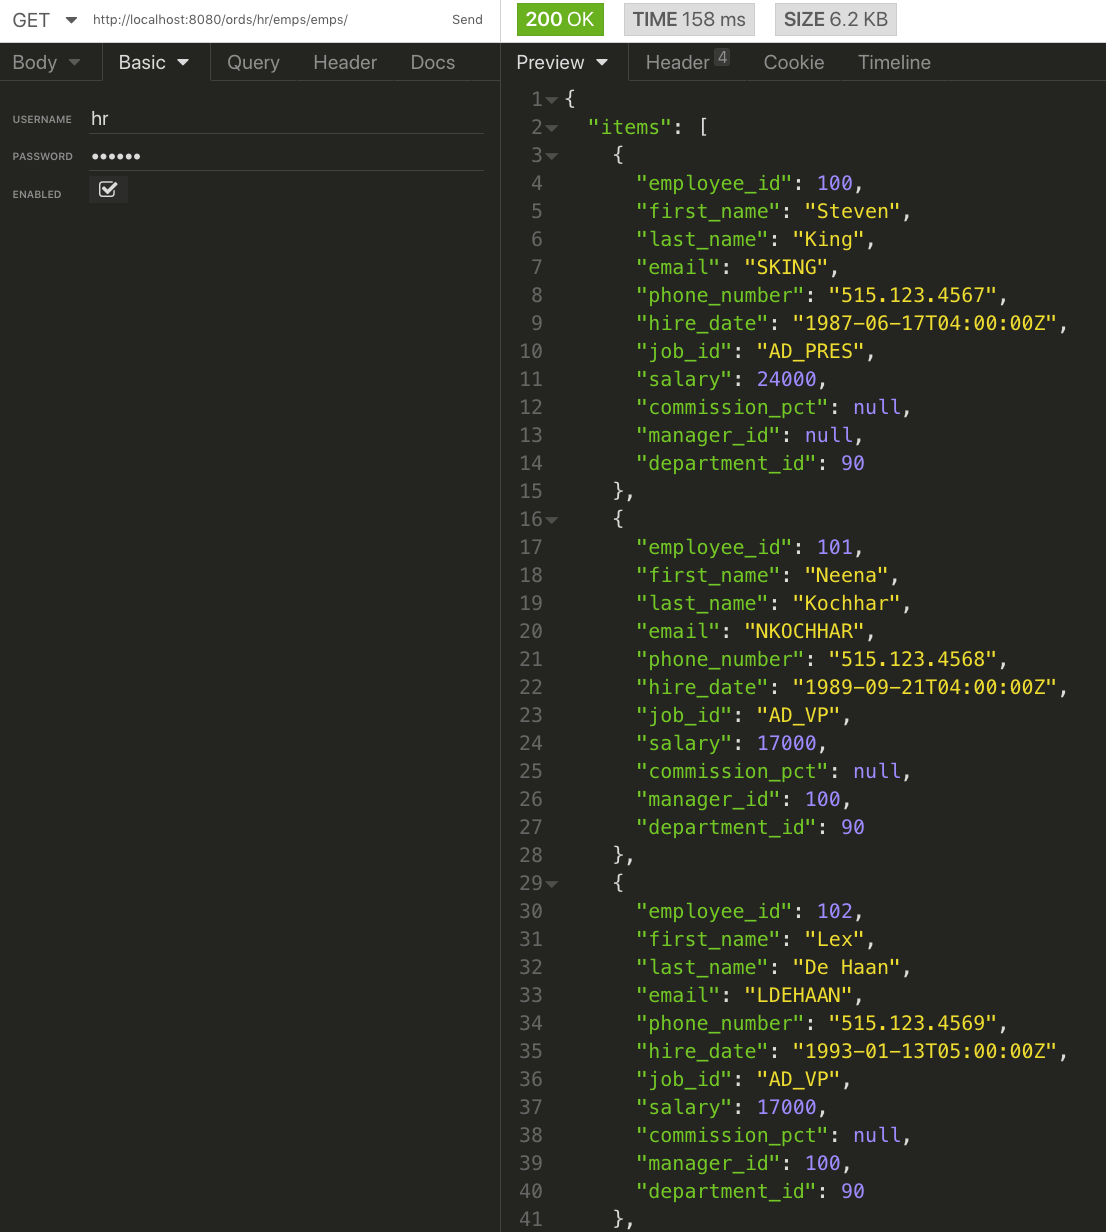The image size is (1106, 1232).
Task: Select the salary value 24000
Action: tap(787, 379)
